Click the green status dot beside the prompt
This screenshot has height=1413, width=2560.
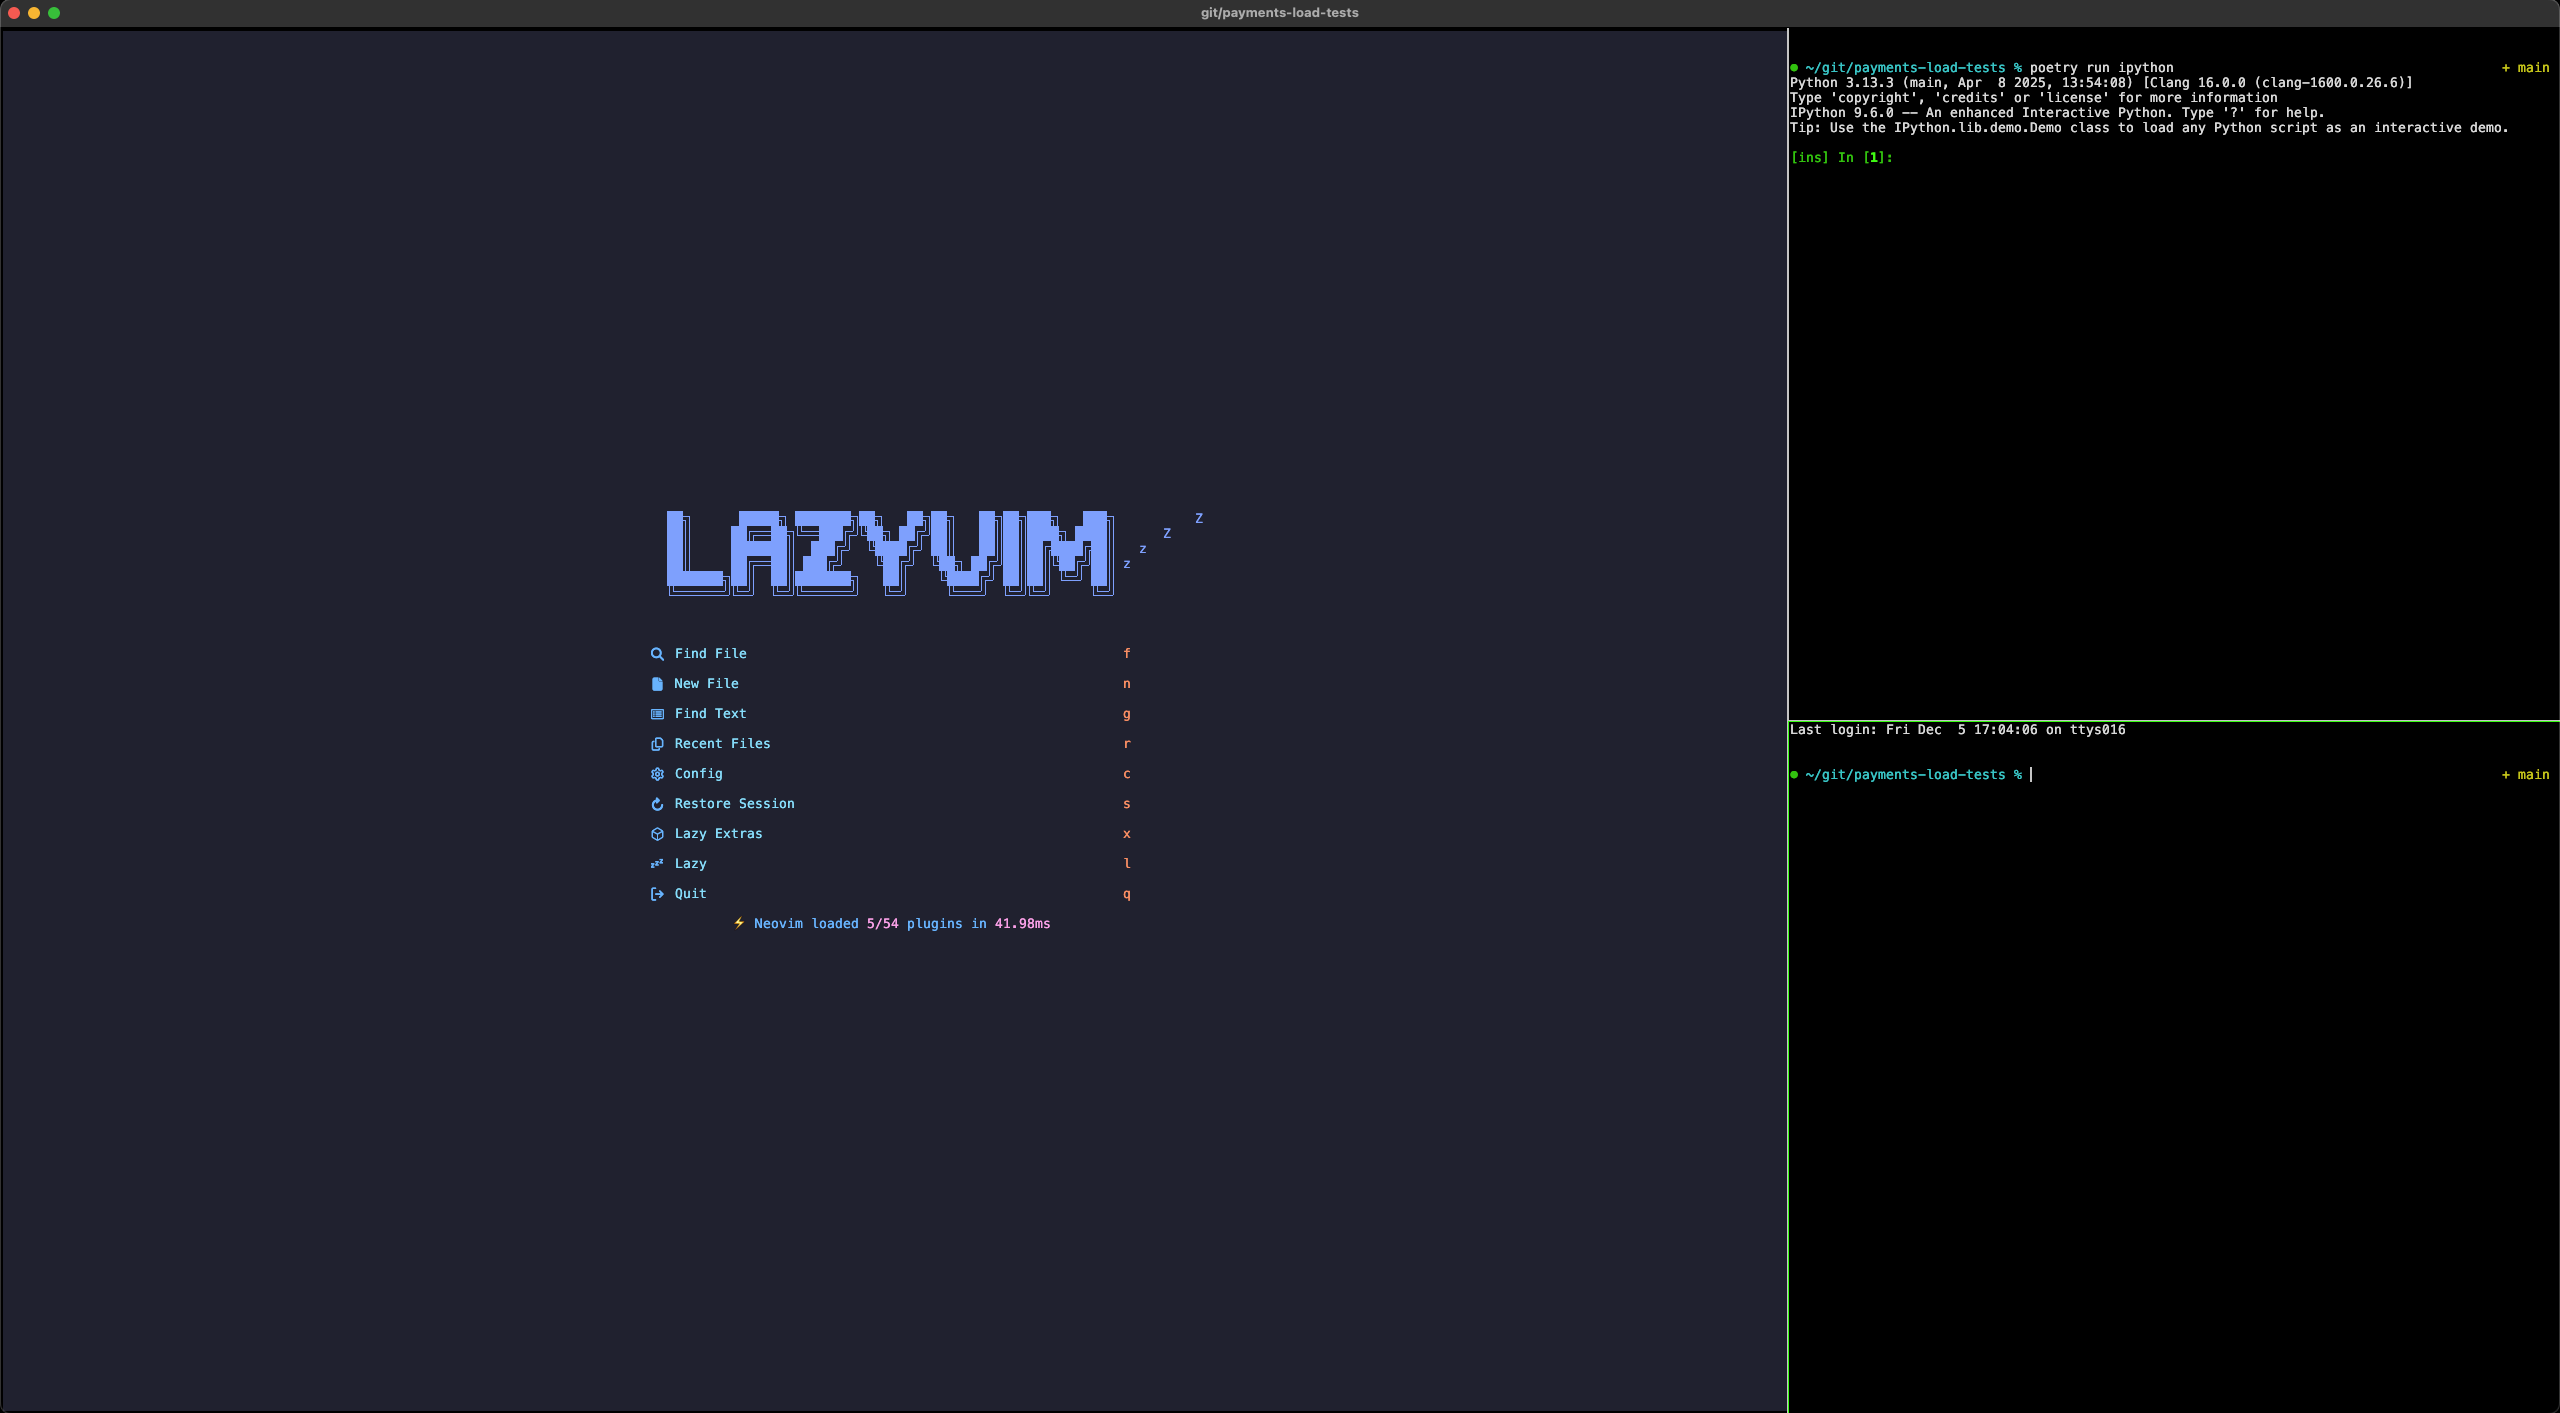1794,774
